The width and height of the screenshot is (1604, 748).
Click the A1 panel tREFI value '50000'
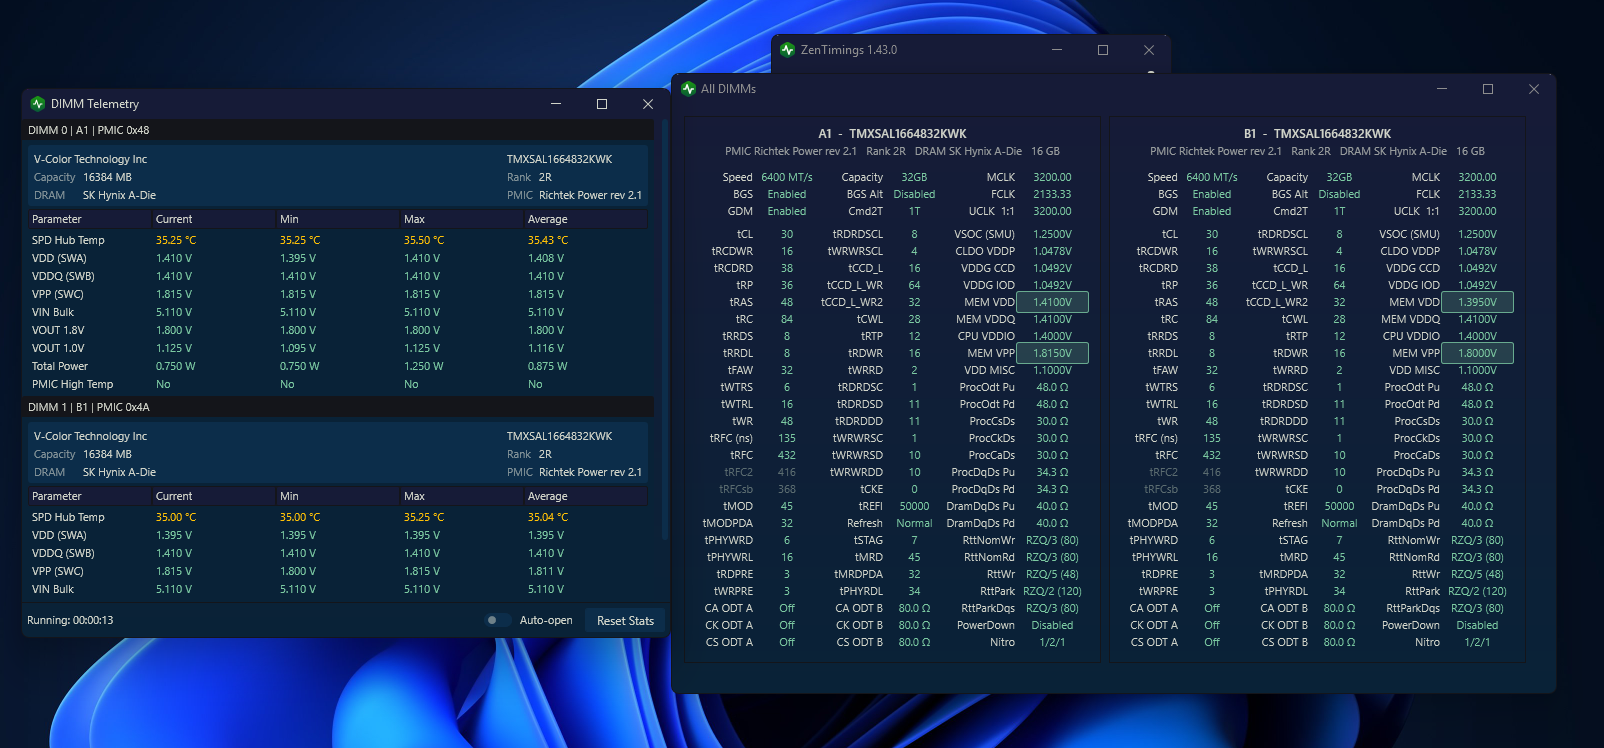pos(914,506)
